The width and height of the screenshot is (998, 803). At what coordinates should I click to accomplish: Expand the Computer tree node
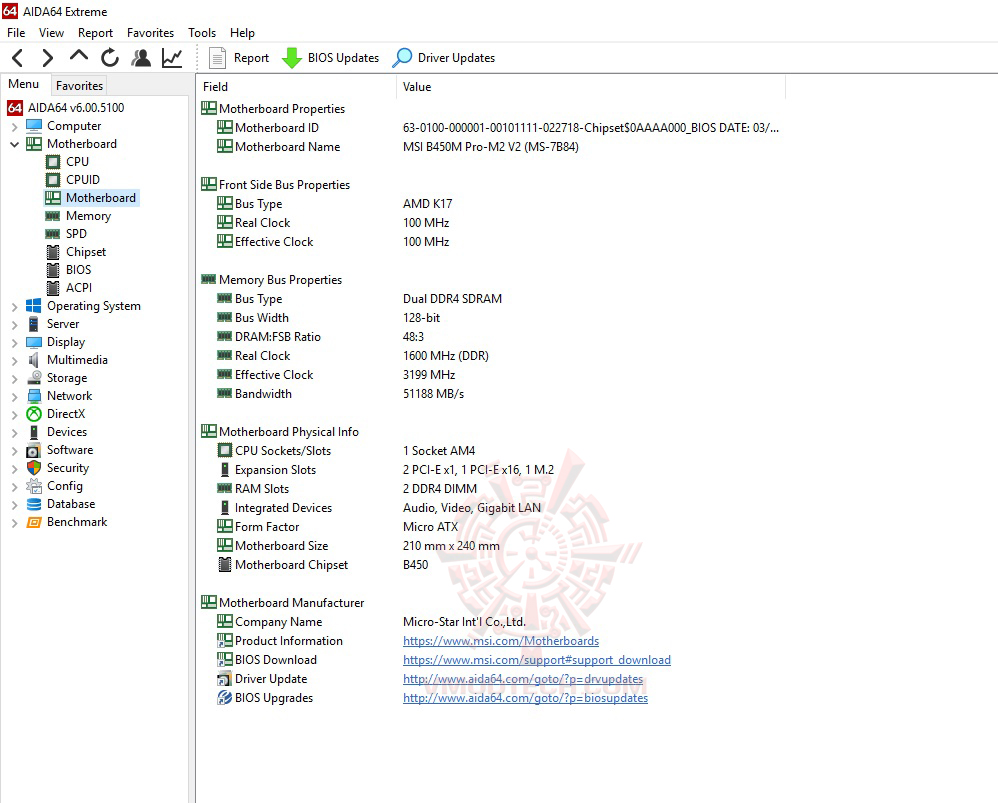coord(13,125)
